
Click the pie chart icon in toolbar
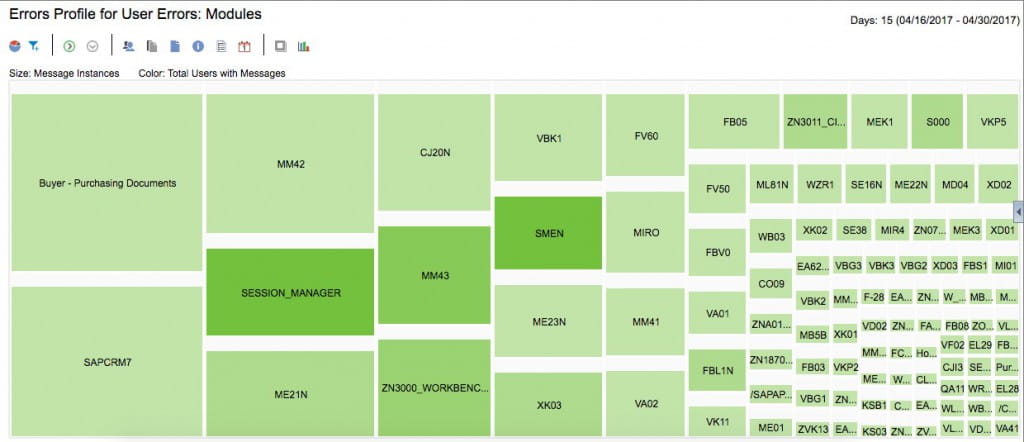(15, 46)
